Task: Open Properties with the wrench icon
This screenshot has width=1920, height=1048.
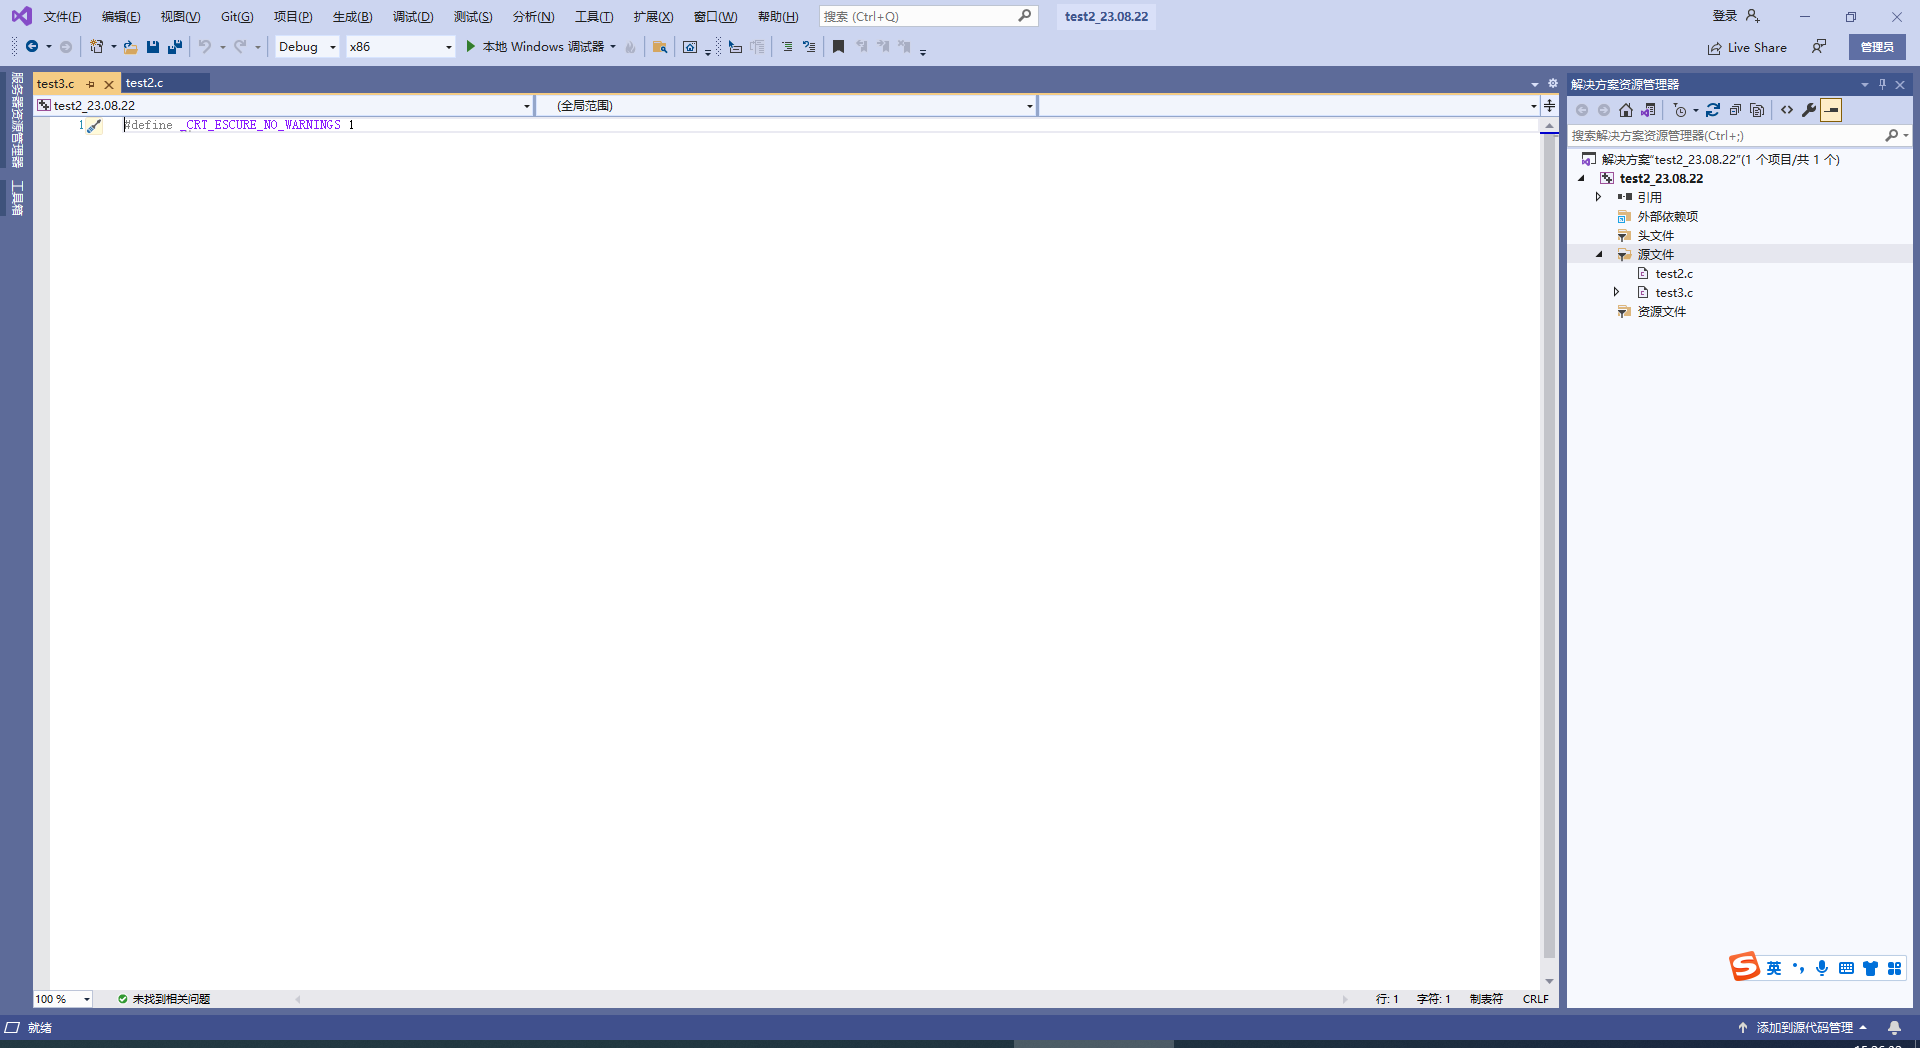Action: [x=1809, y=110]
